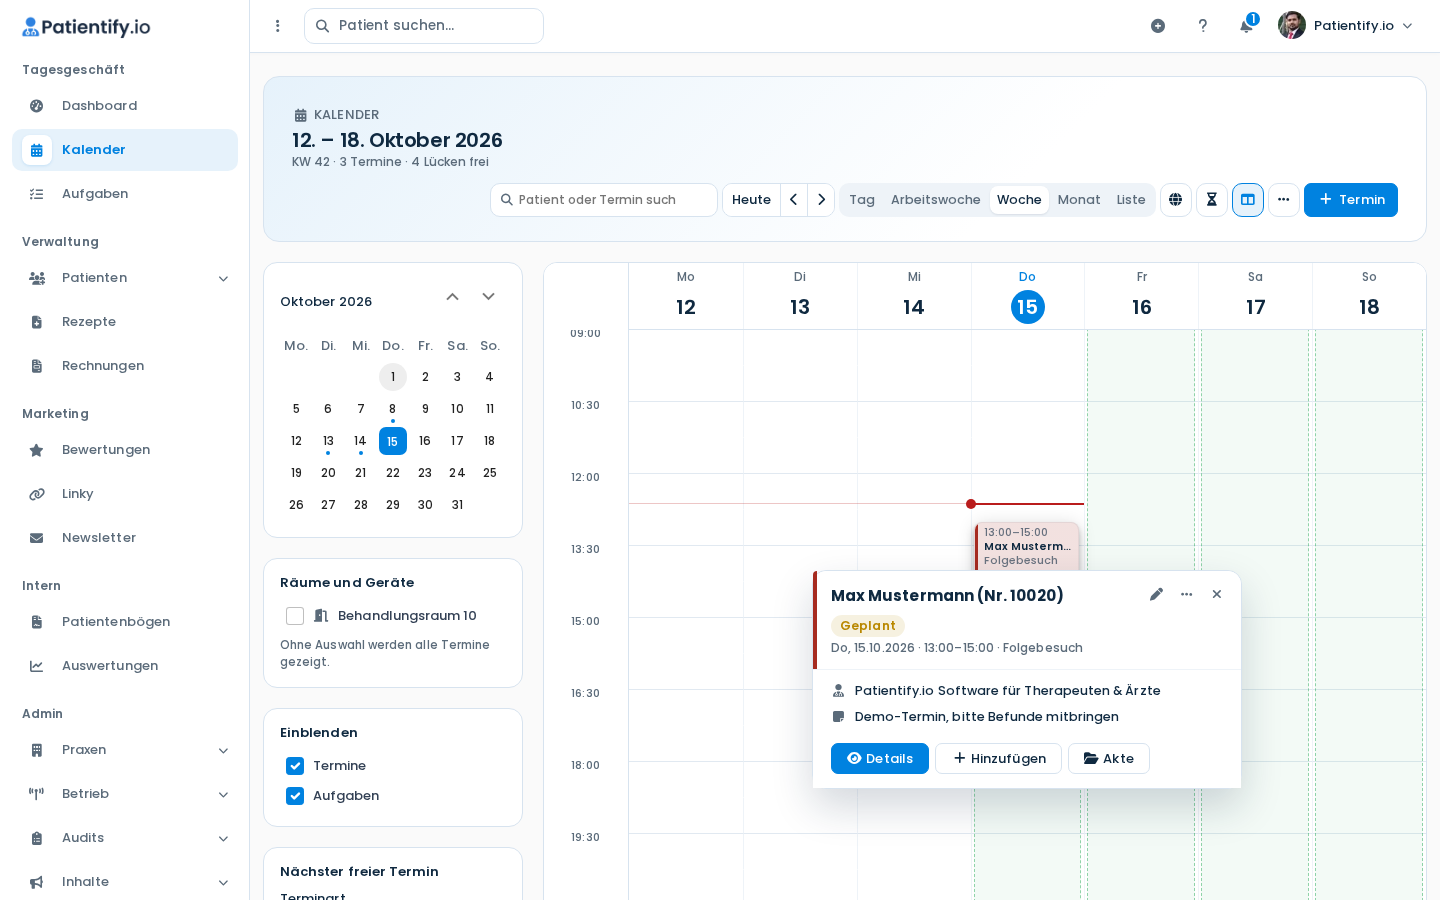Switch to the Liste view
Viewport: 1440px width, 900px height.
click(x=1131, y=200)
